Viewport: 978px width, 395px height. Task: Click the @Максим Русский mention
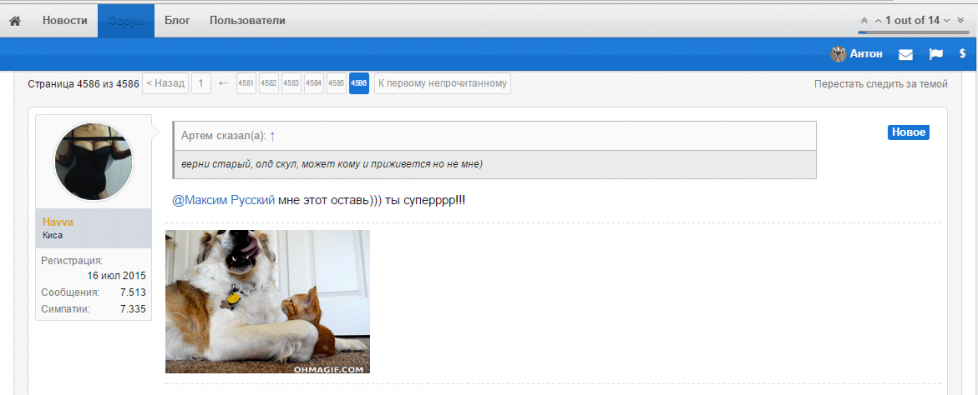pyautogui.click(x=223, y=200)
